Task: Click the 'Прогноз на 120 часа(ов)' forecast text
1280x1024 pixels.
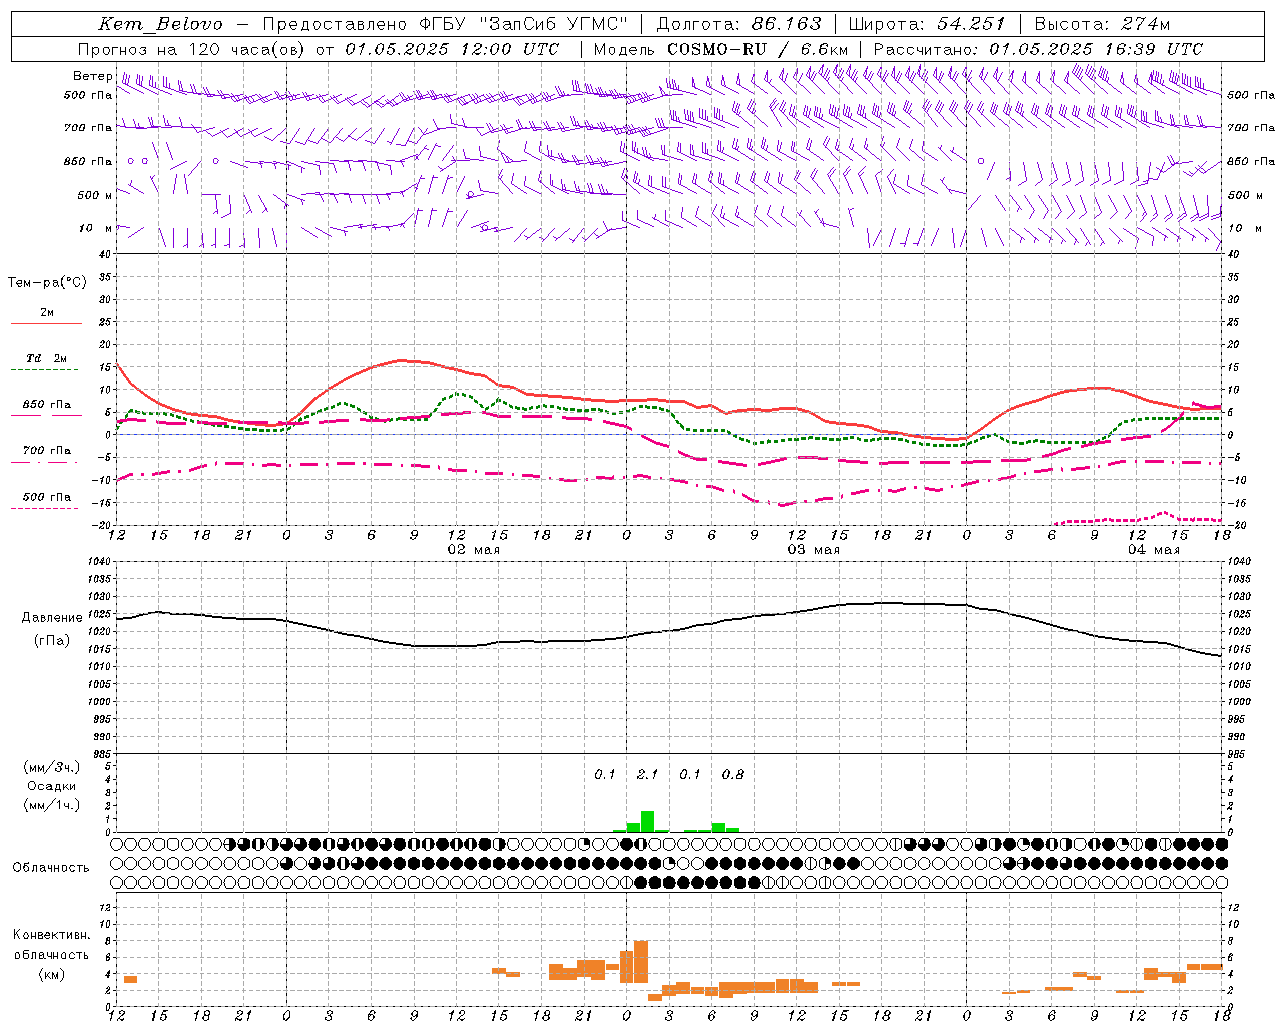Action: 191,49
